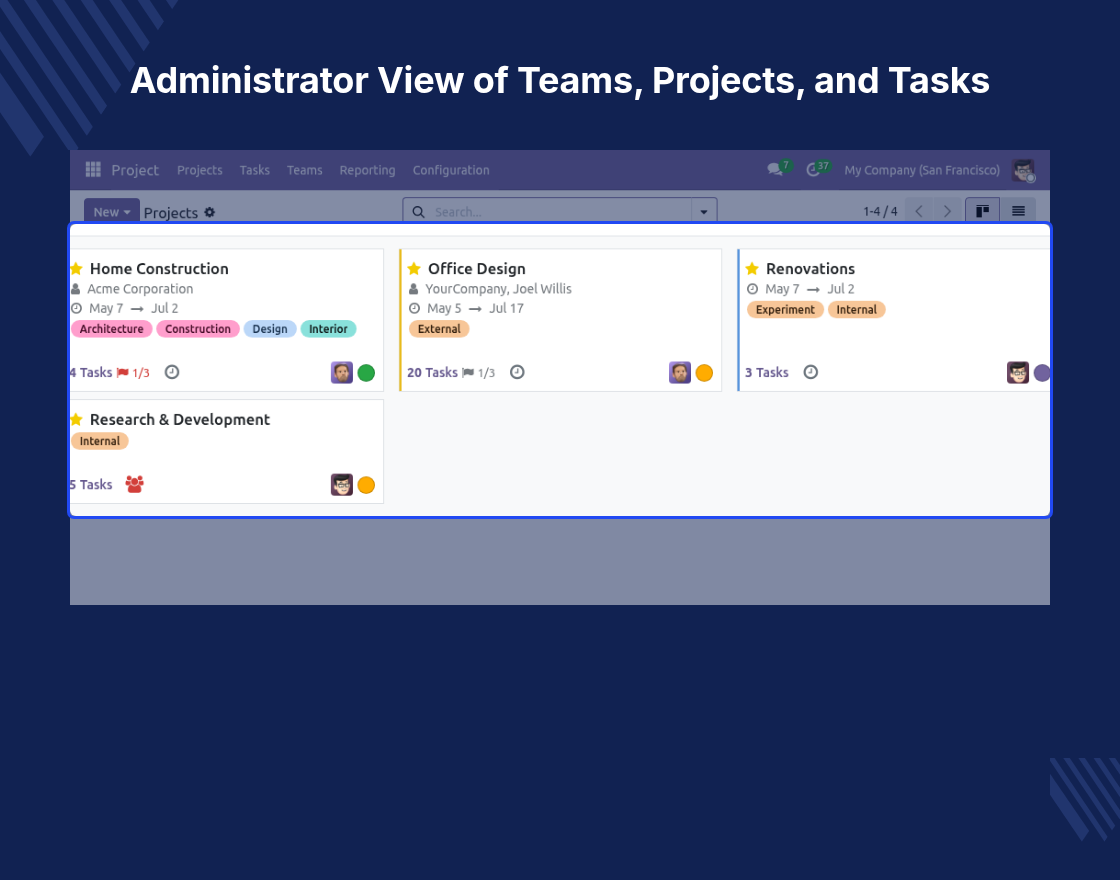Click the milestone flag 1/3 on Office Design

[x=478, y=373]
